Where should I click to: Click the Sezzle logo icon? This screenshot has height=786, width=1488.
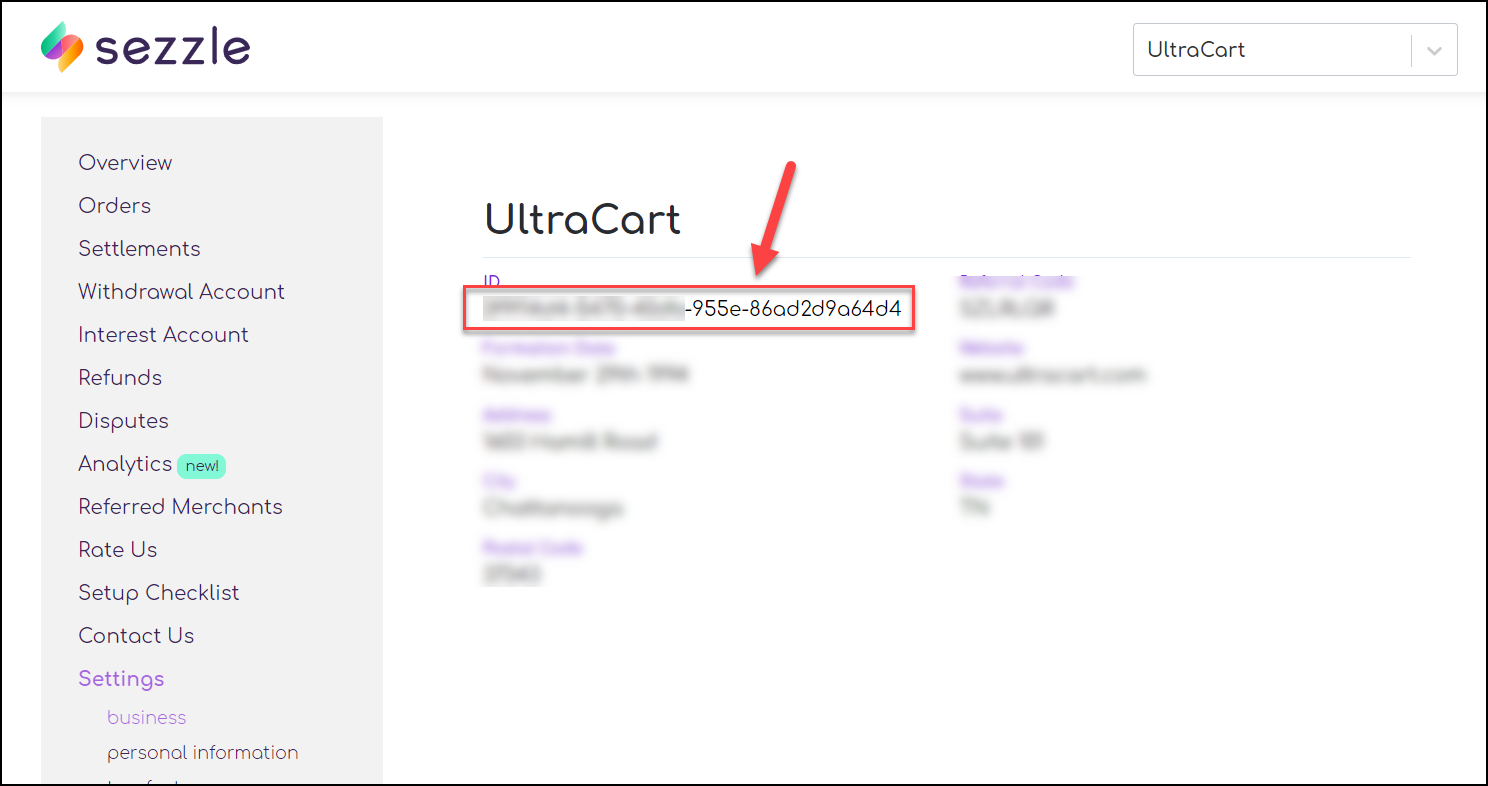[62, 47]
